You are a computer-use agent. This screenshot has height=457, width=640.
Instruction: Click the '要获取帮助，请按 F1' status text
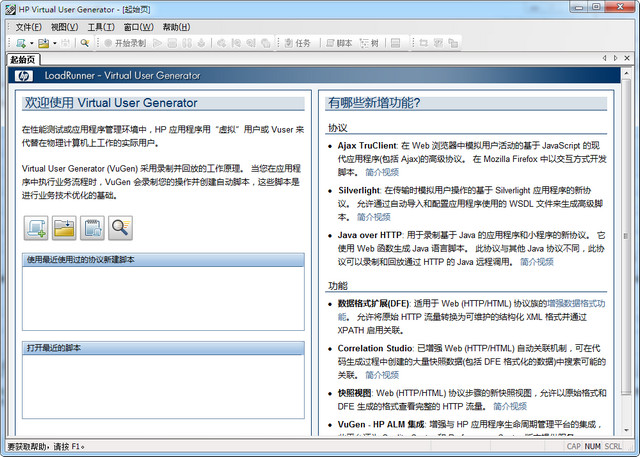coord(46,446)
